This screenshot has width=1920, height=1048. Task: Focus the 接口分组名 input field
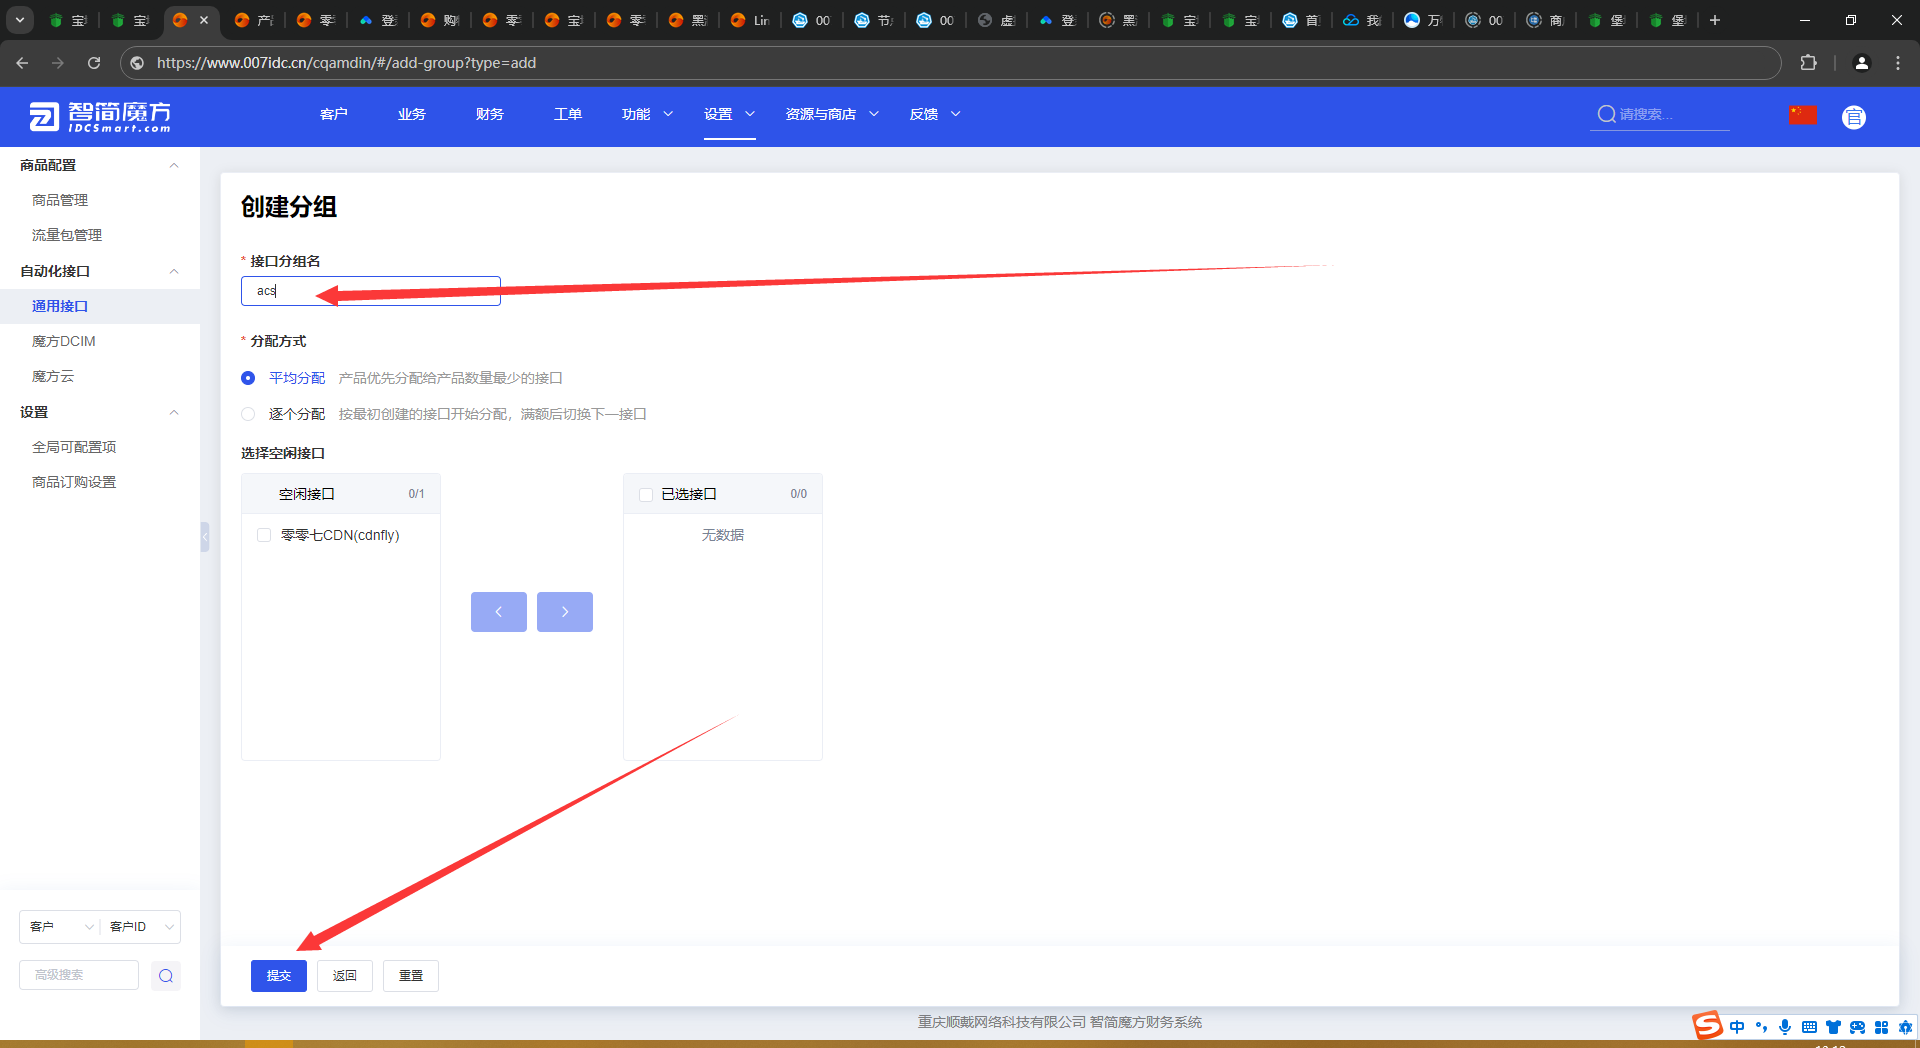[x=371, y=291]
